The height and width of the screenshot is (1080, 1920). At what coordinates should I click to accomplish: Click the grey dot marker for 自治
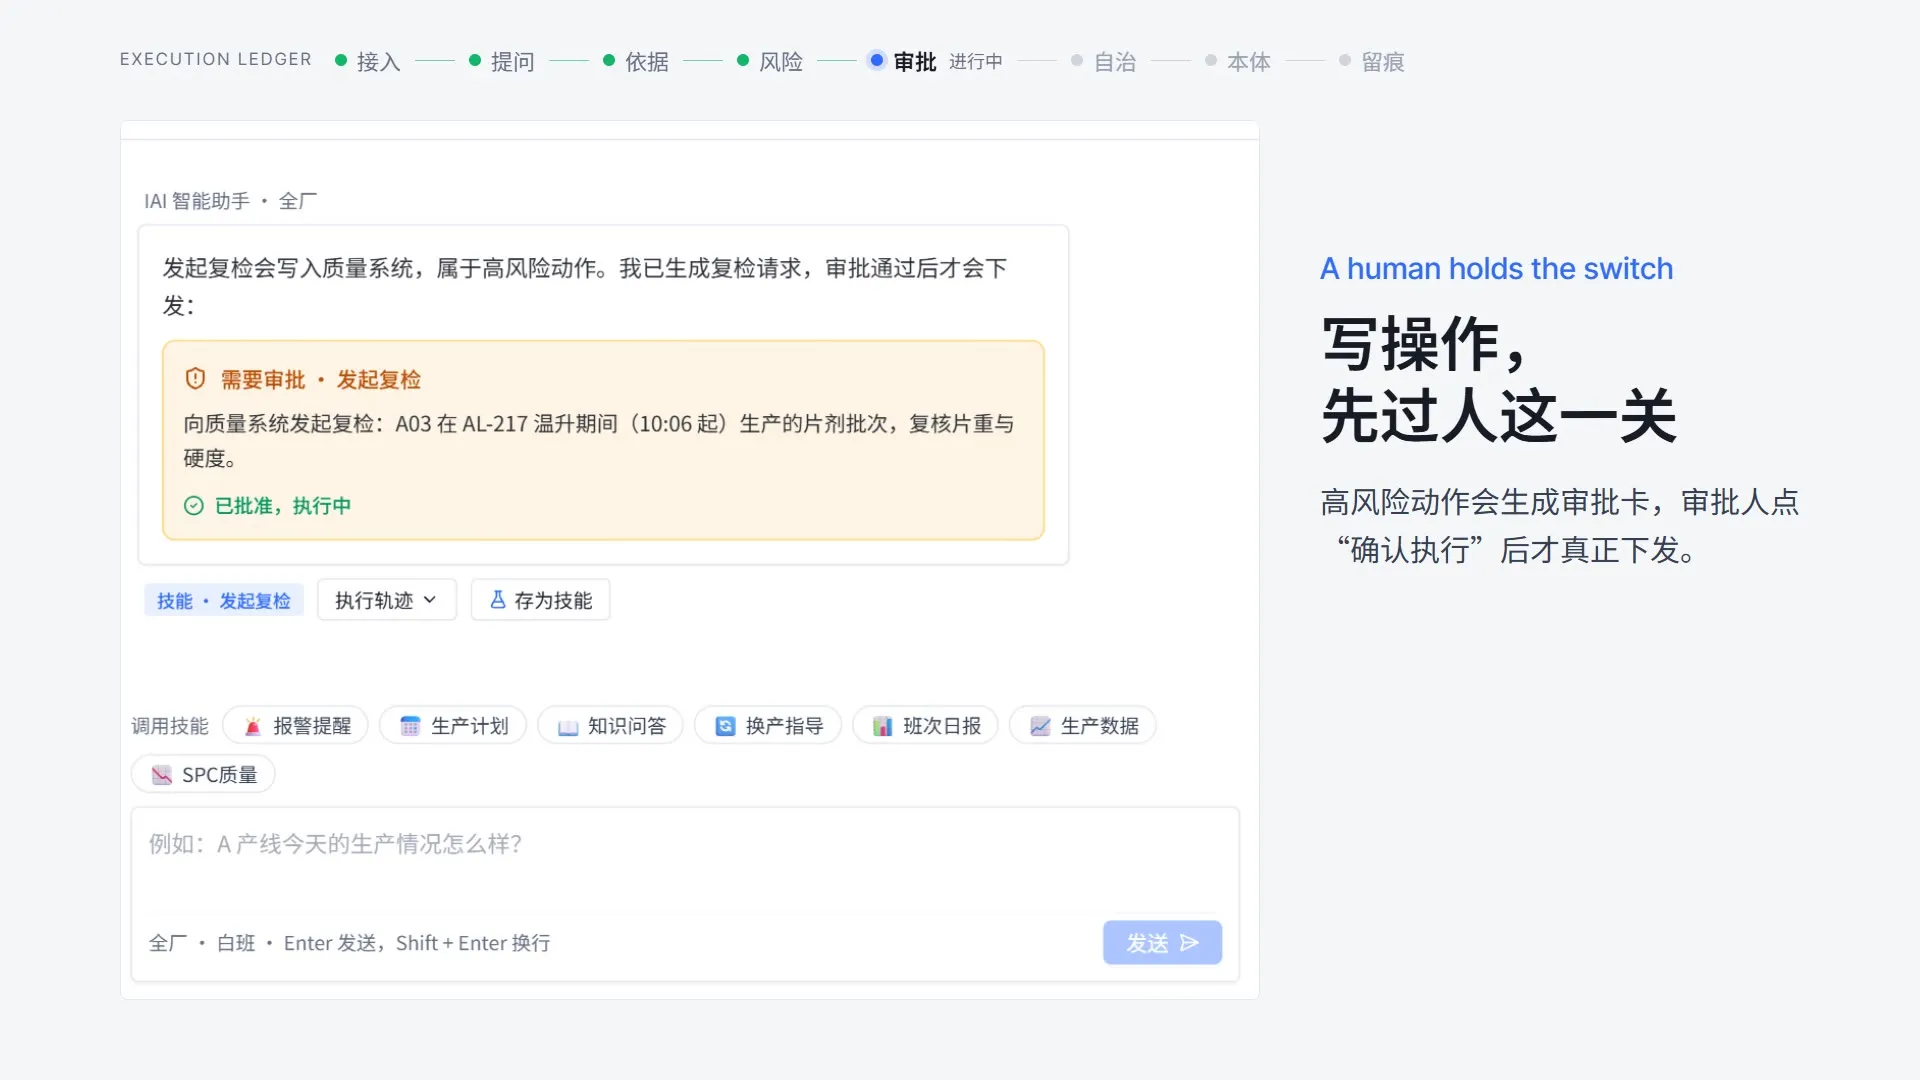(1077, 60)
